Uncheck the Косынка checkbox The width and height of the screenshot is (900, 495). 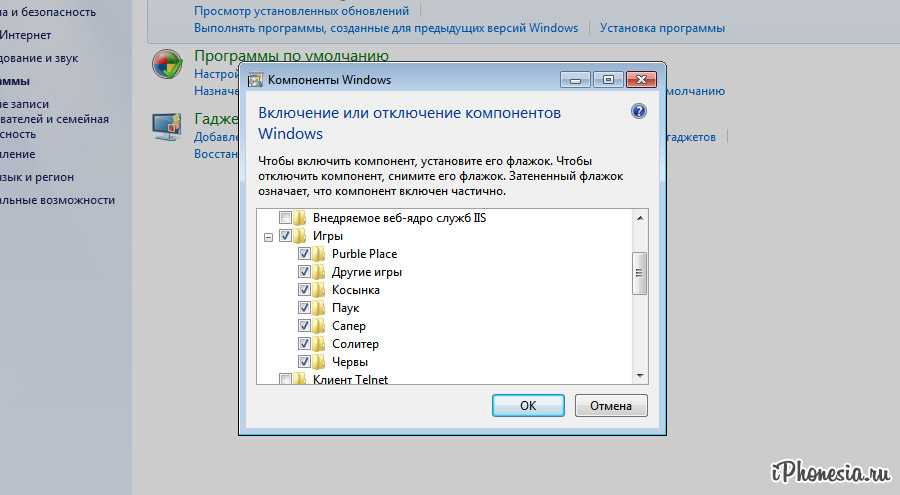pyautogui.click(x=304, y=289)
